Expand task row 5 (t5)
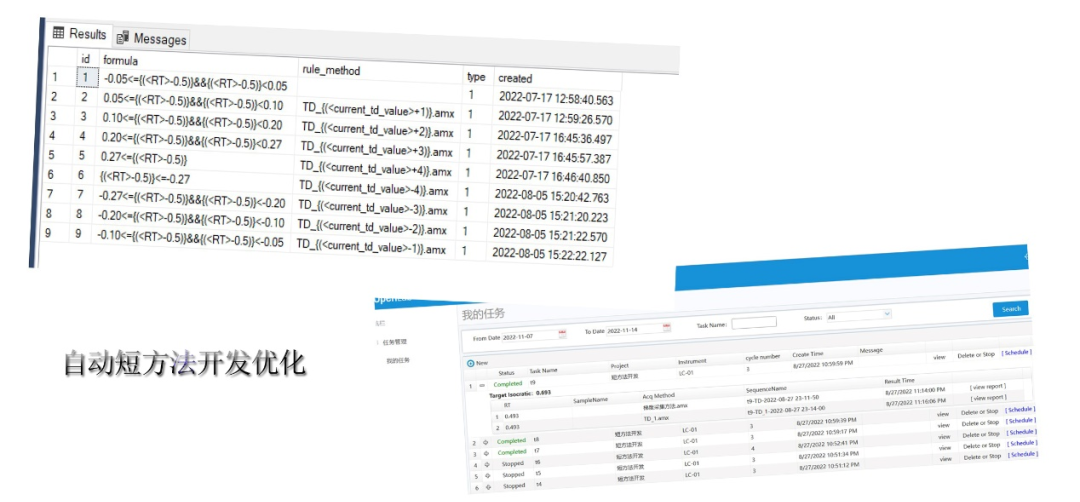This screenshot has height=502, width=1080. point(488,476)
